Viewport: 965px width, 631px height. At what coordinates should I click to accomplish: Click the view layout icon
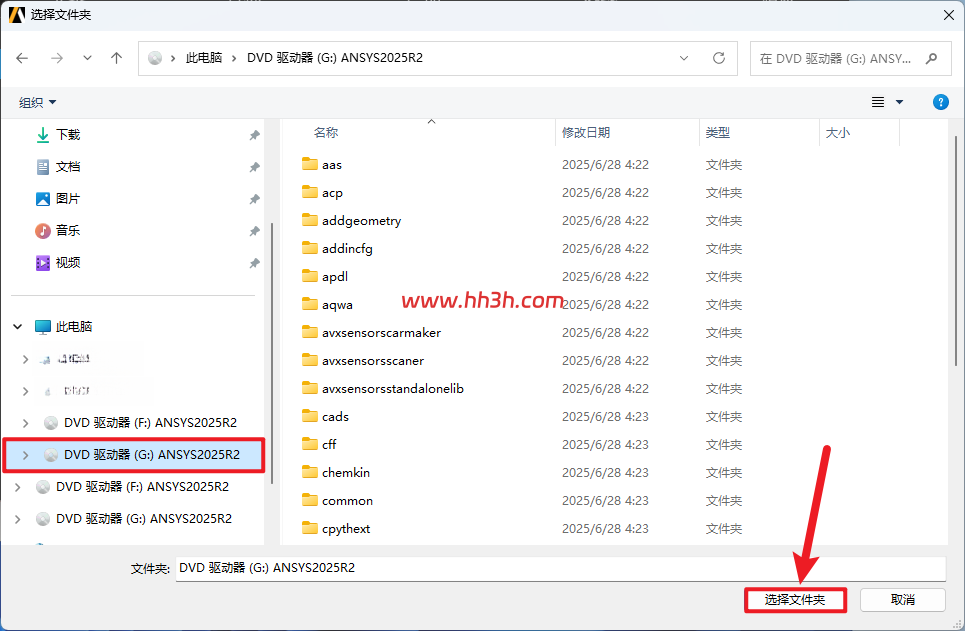pos(878,102)
